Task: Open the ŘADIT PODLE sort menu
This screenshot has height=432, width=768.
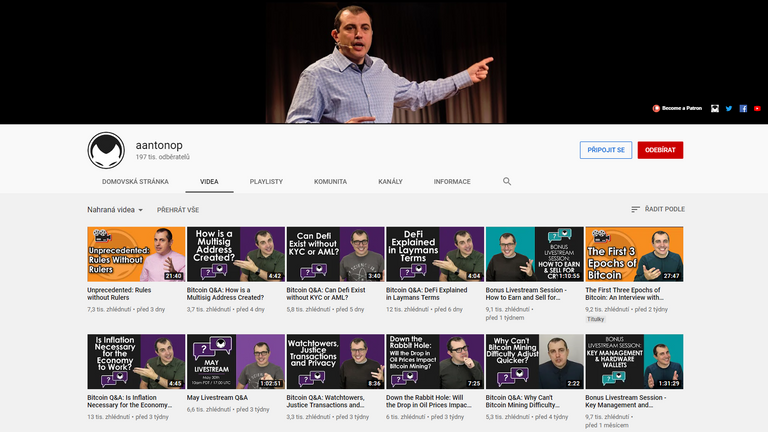Action: (658, 209)
